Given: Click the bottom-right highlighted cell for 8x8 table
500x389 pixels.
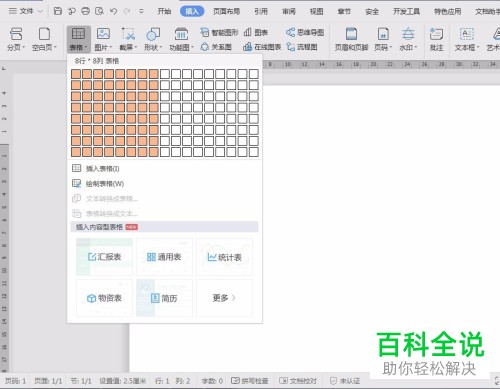Looking at the screenshot, I should 154,152.
